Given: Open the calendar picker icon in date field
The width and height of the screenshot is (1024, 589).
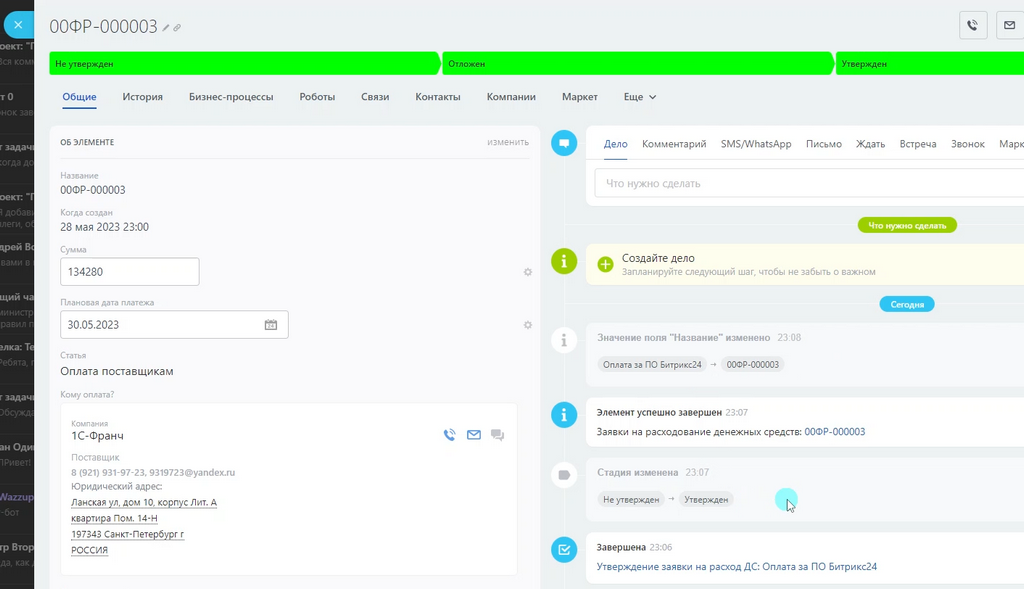Looking at the screenshot, I should [x=270, y=325].
